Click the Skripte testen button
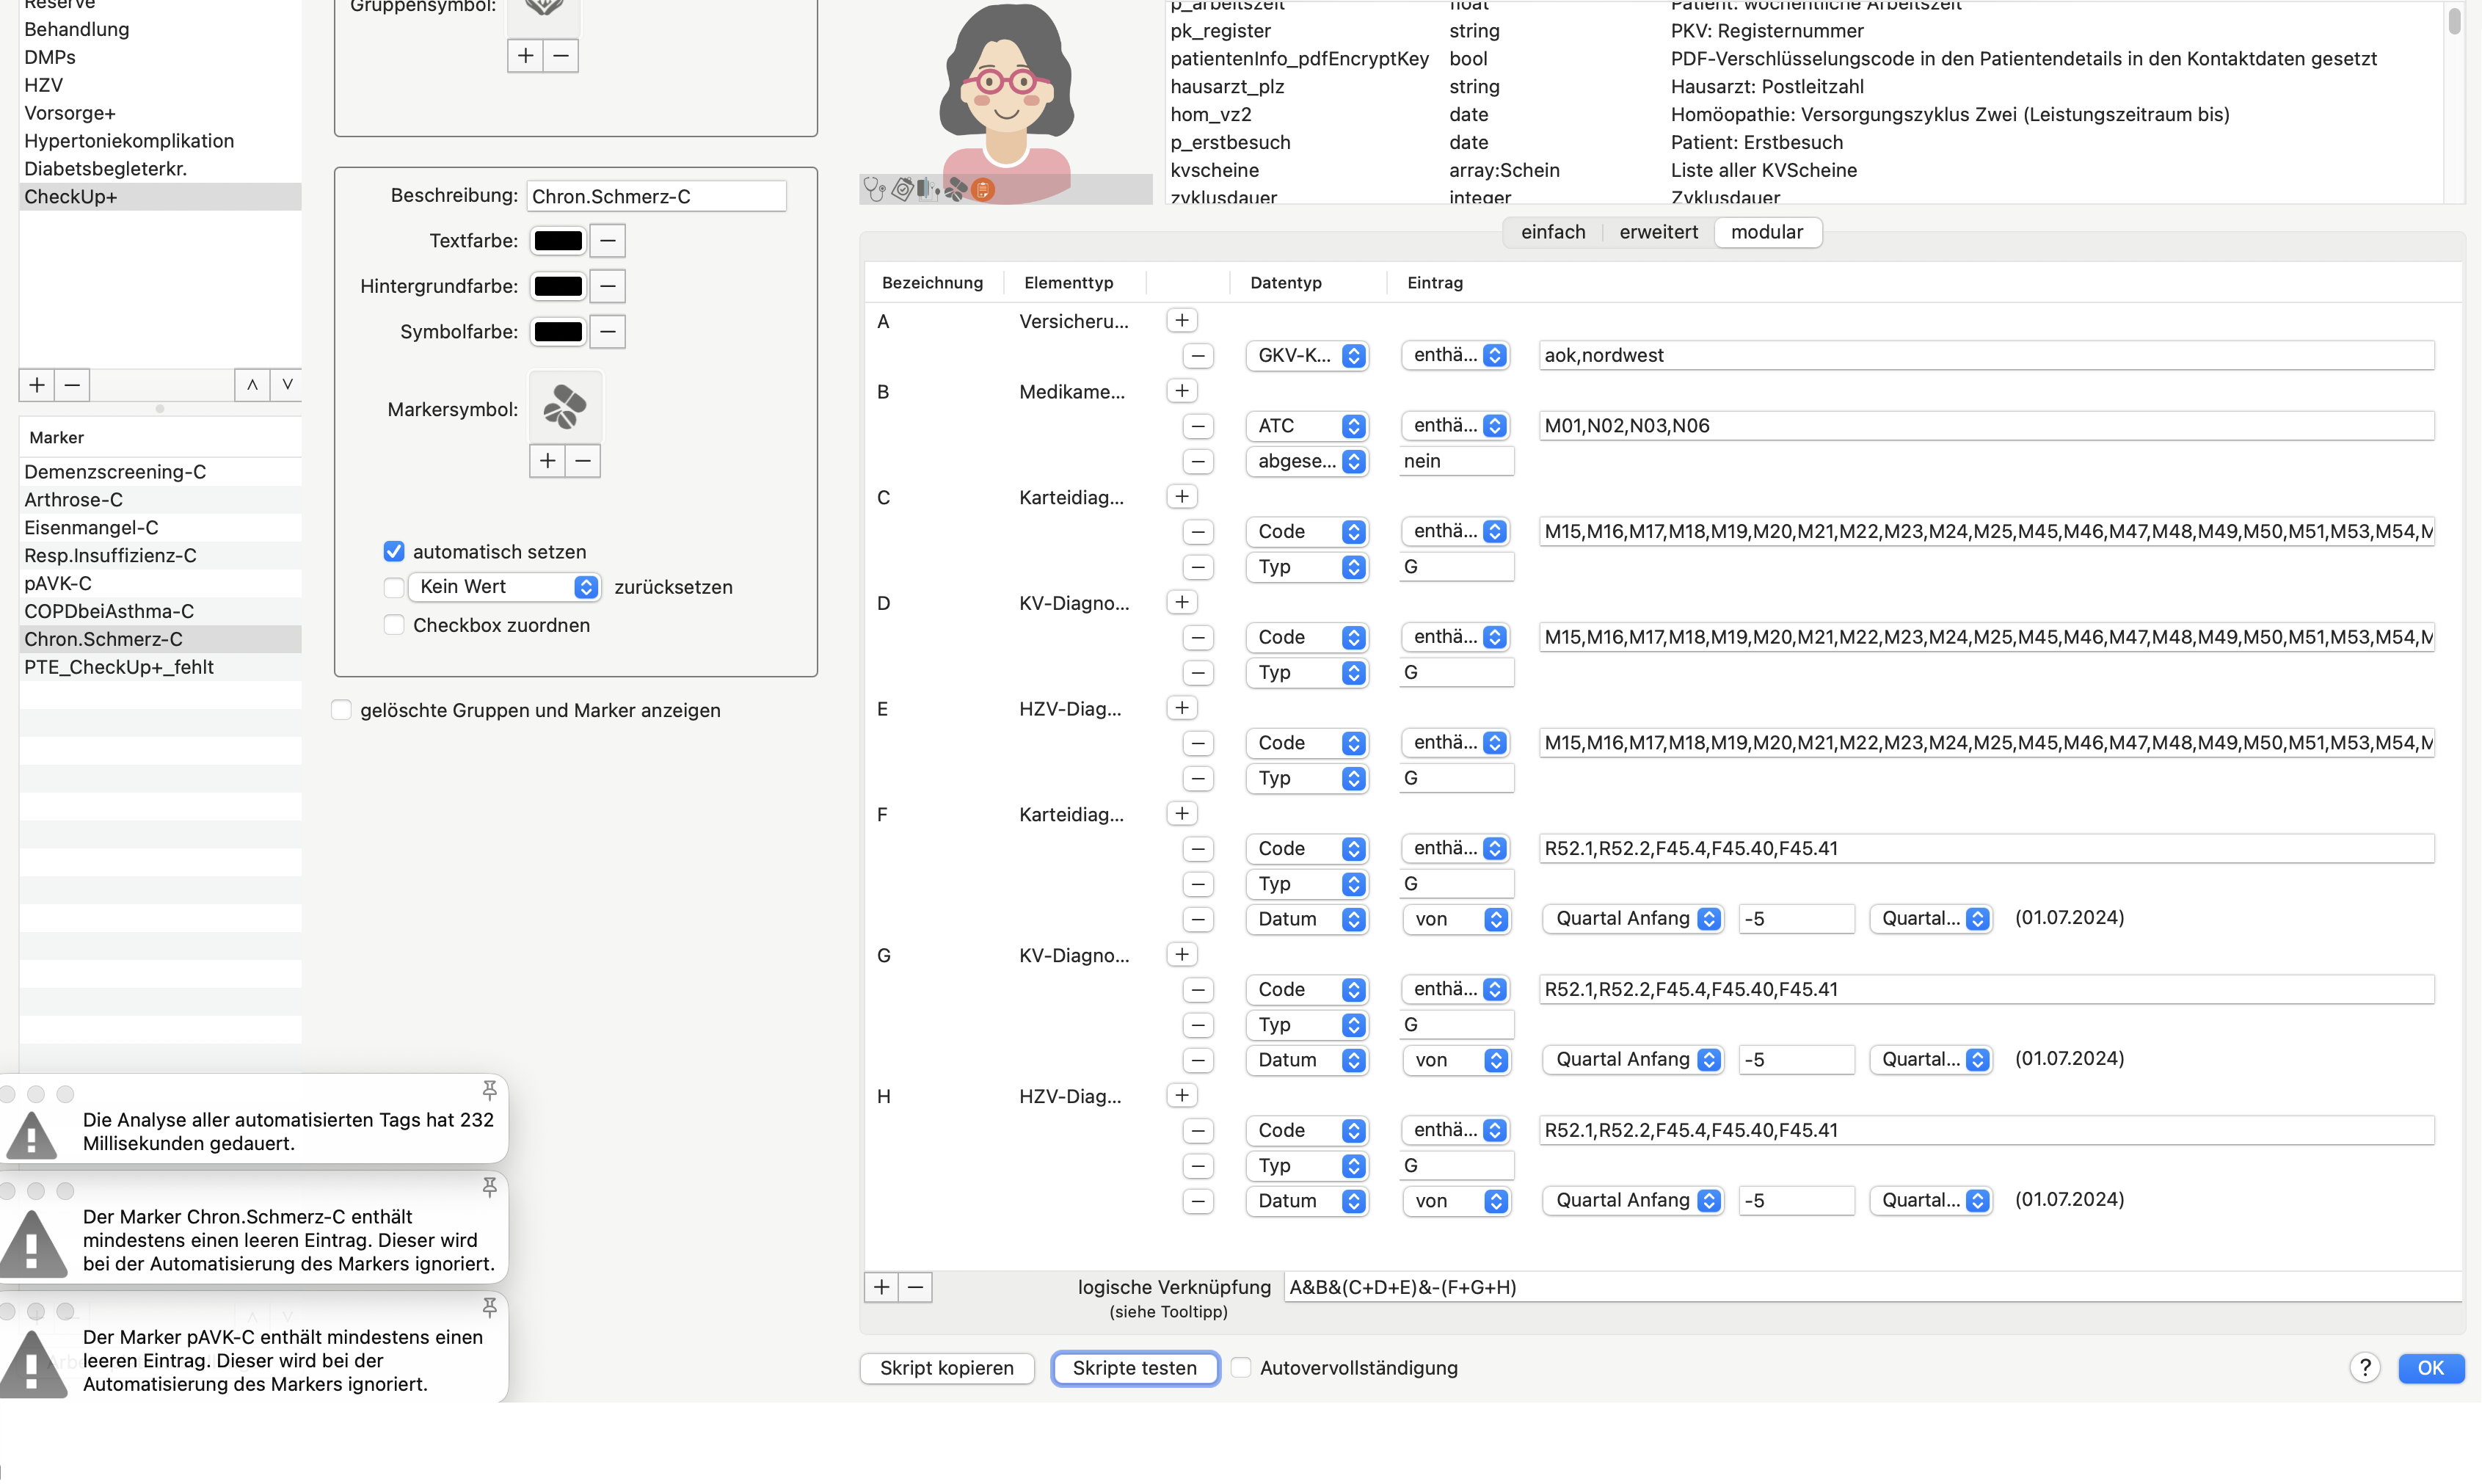Image resolution: width=2482 pixels, height=1484 pixels. pos(1135,1368)
